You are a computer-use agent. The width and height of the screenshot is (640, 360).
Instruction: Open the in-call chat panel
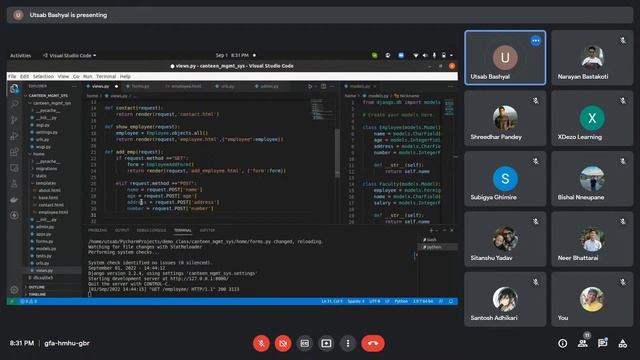[x=602, y=344]
